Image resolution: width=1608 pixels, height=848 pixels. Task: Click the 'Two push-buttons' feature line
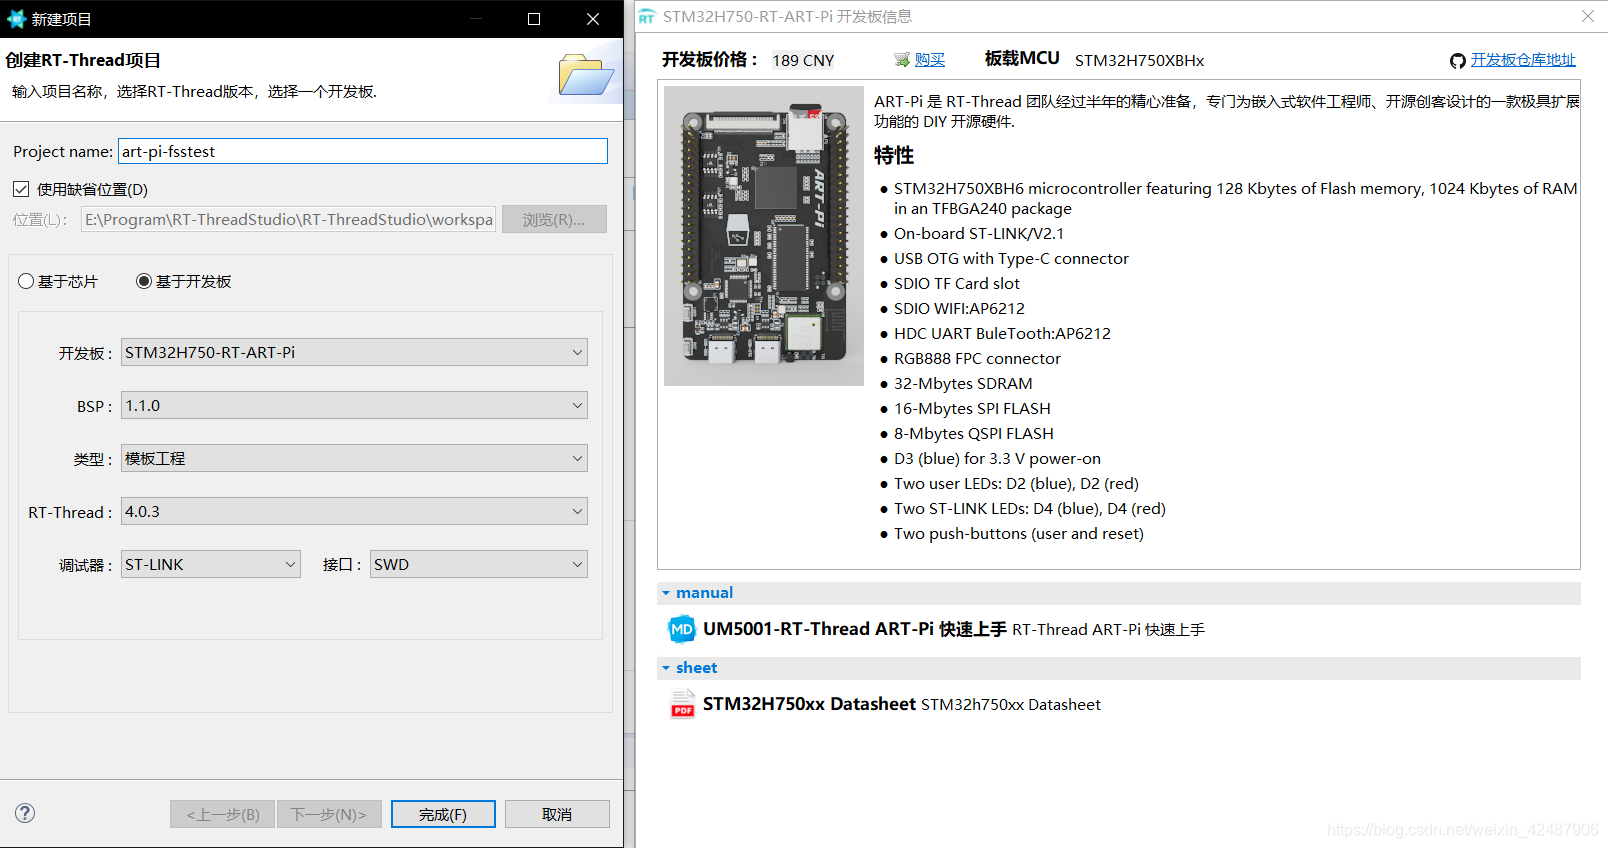tap(1019, 534)
